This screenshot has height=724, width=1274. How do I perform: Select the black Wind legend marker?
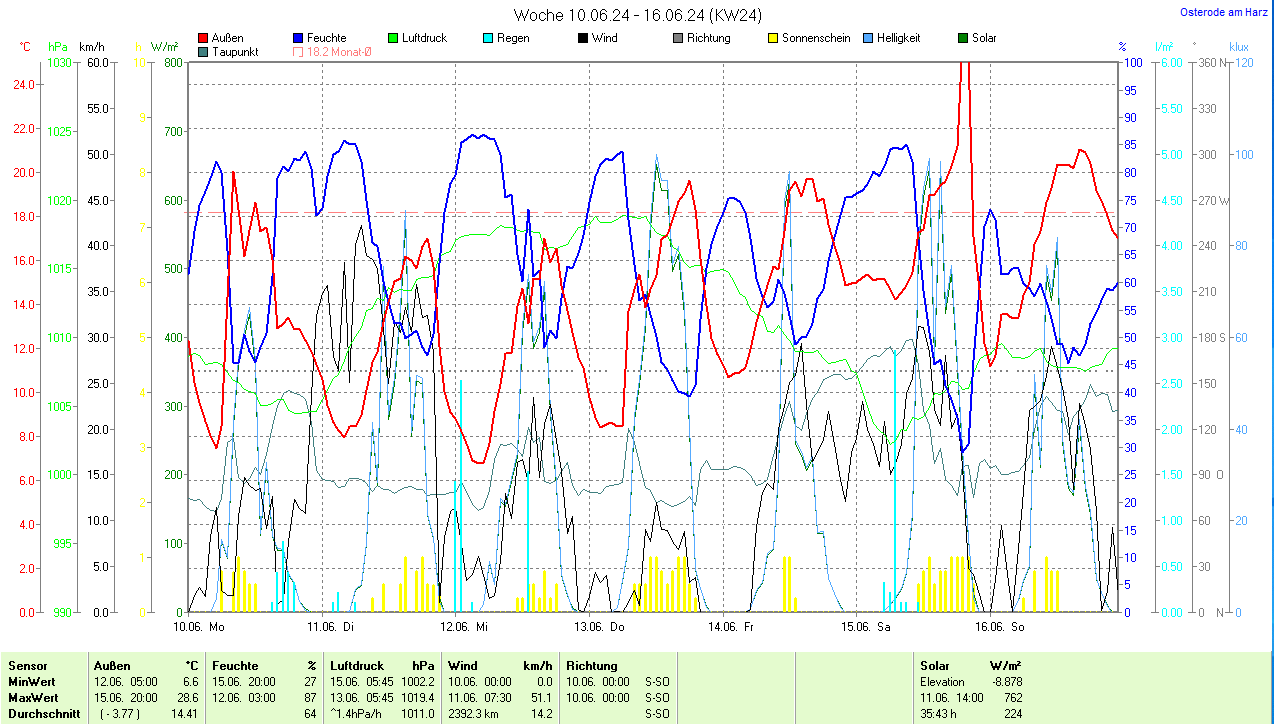582,38
